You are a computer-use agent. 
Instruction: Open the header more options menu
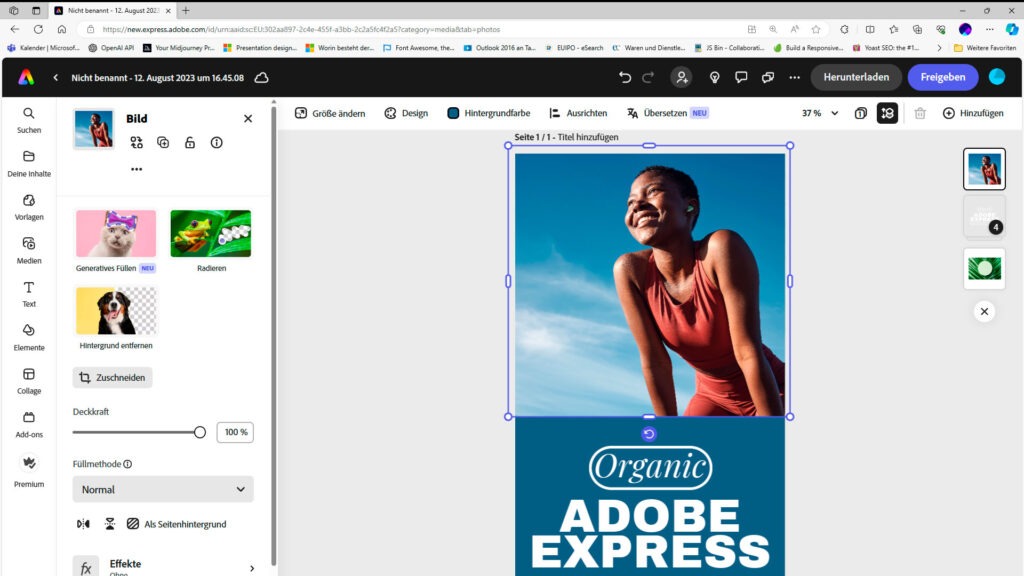(x=794, y=77)
